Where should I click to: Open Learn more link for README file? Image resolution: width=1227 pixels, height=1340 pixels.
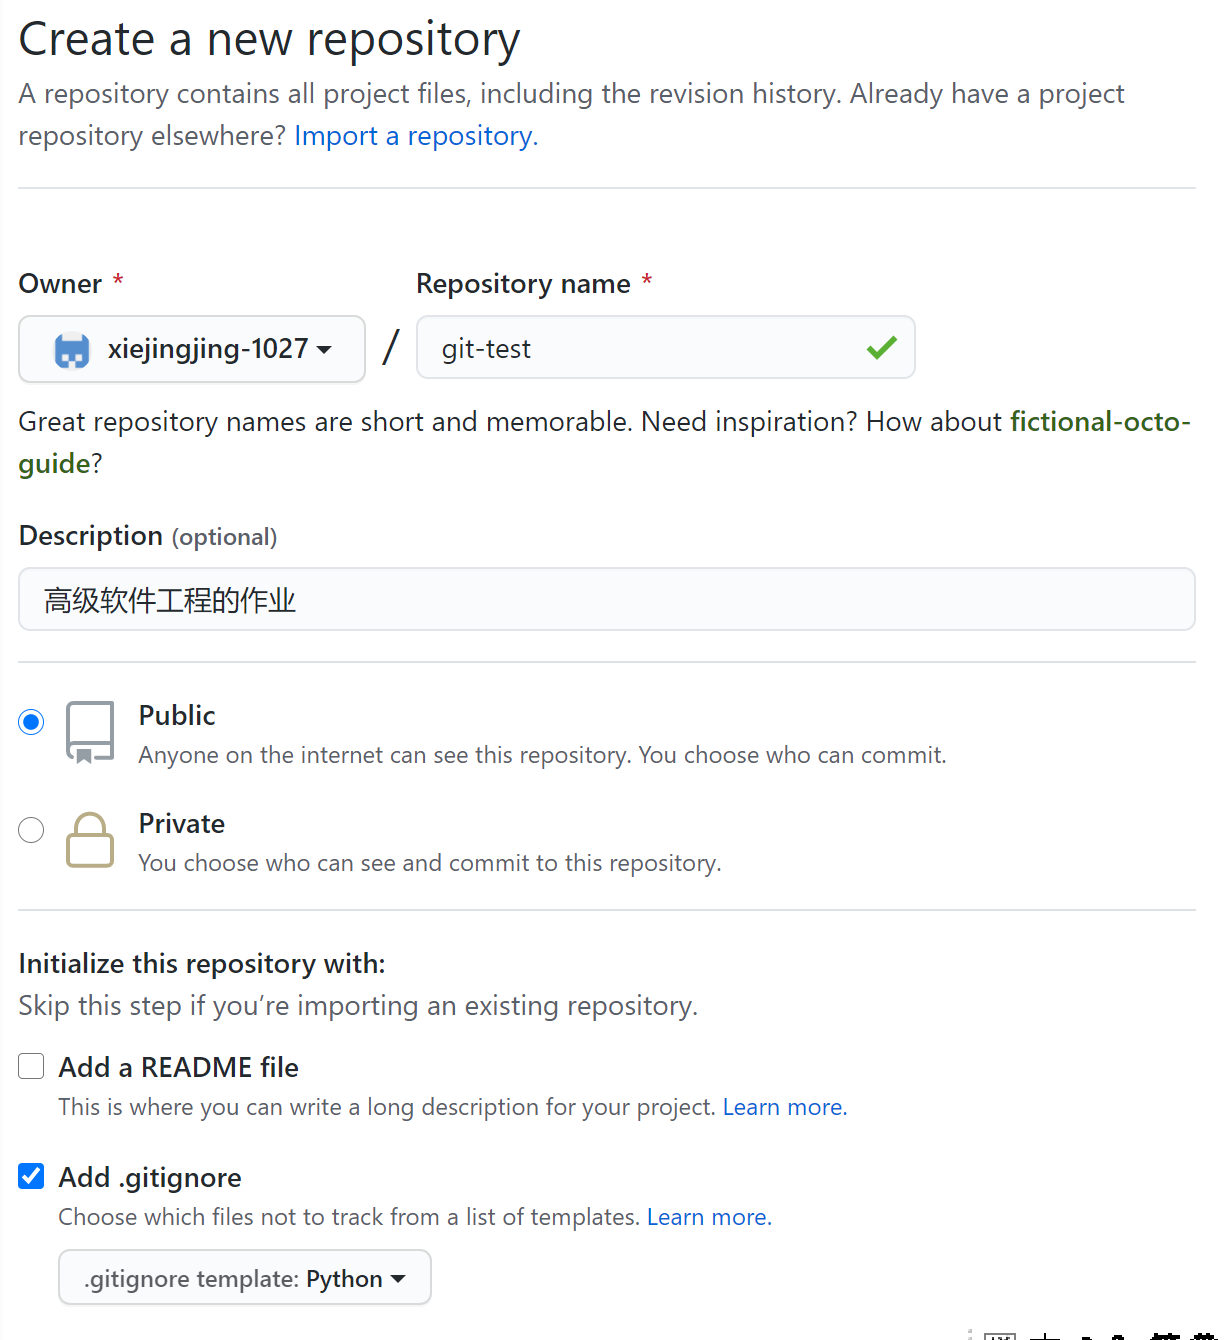point(784,1108)
